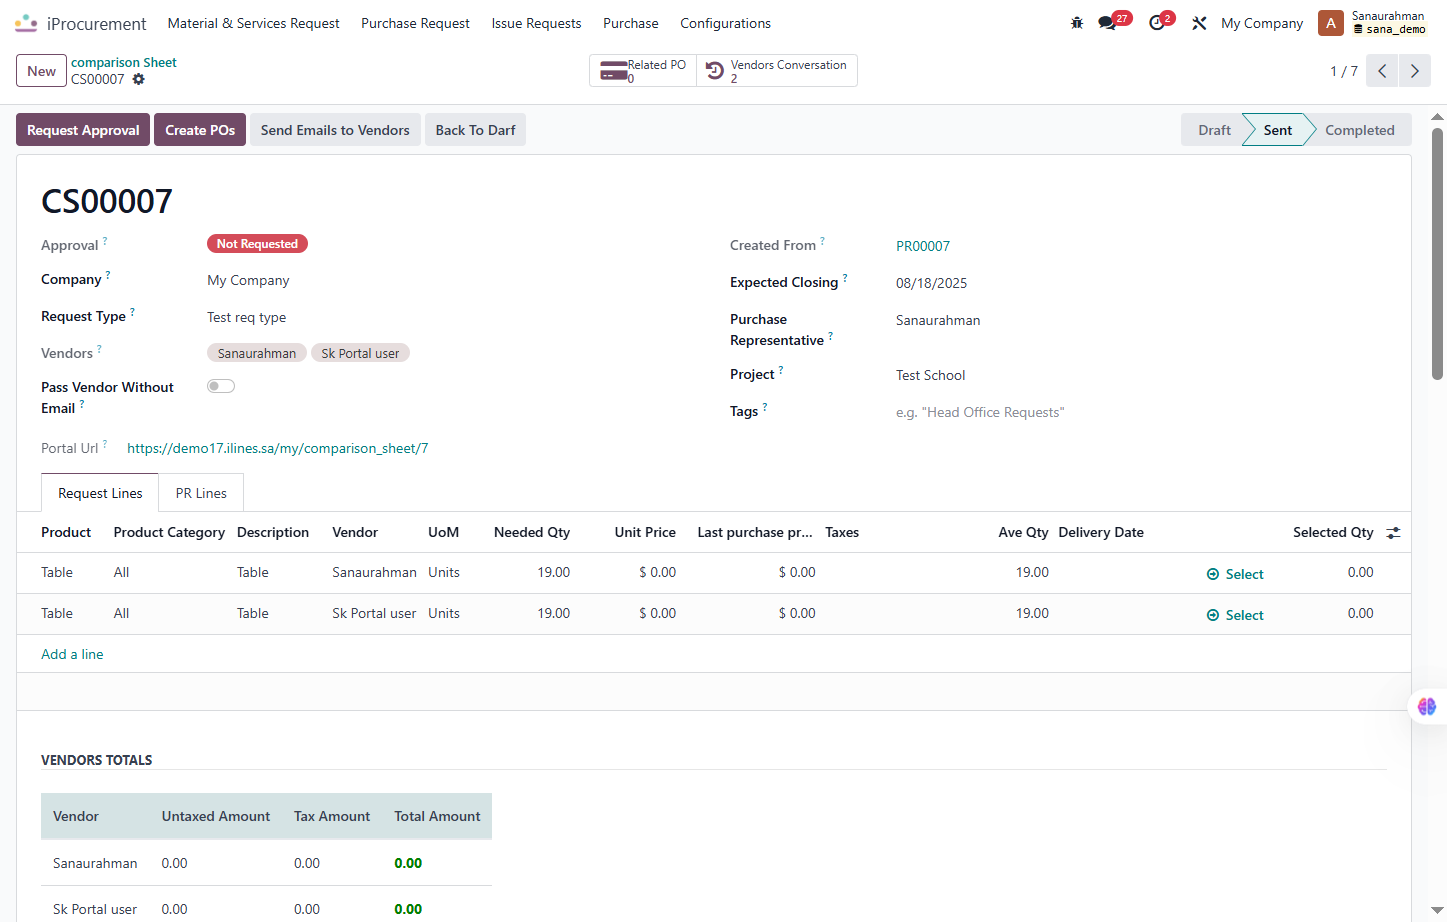This screenshot has height=922, width=1447.
Task: Click the Tags input field
Action: click(x=1141, y=412)
